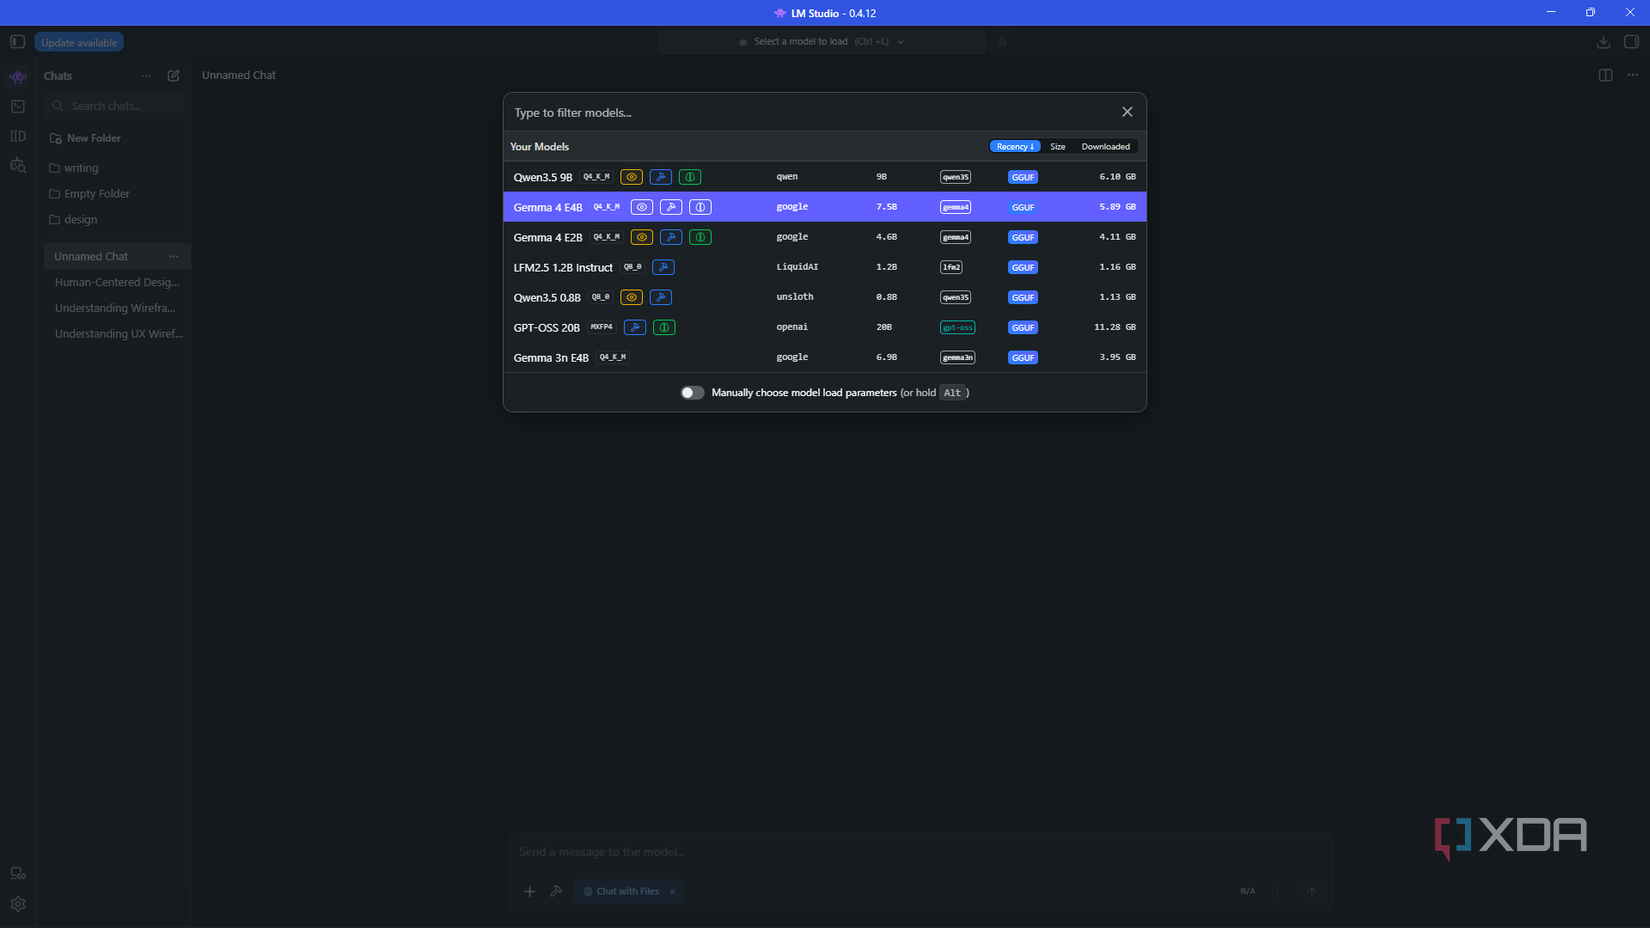Image resolution: width=1650 pixels, height=928 pixels.
Task: Click the Search chats field
Action: click(x=114, y=106)
